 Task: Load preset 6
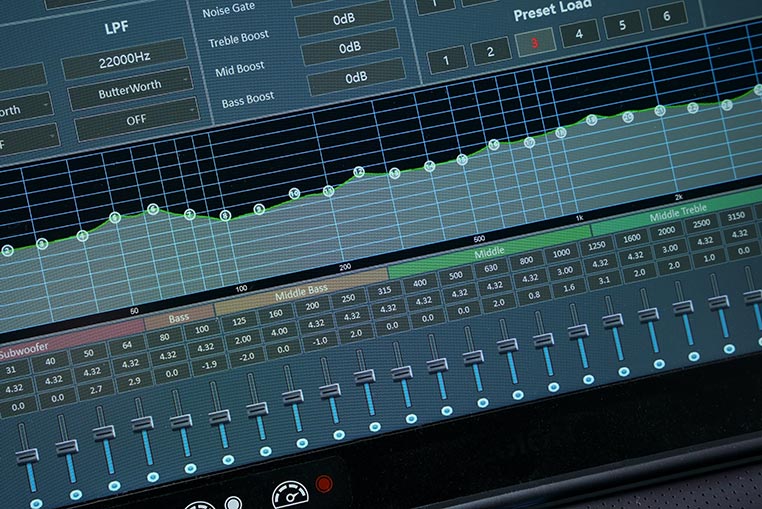(x=667, y=16)
